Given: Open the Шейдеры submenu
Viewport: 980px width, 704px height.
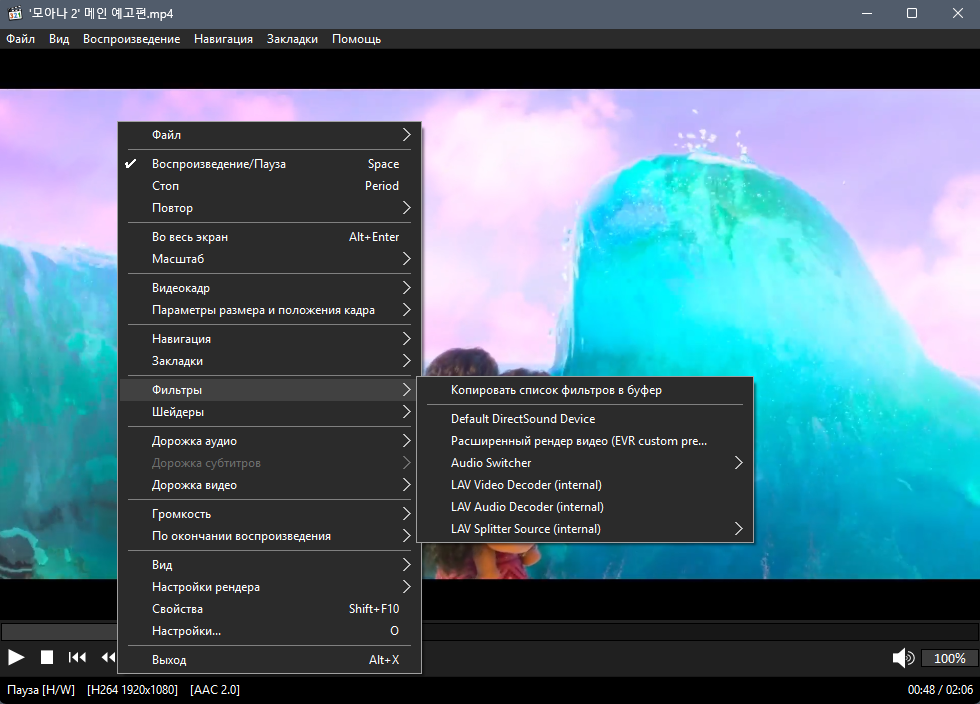Looking at the screenshot, I should click(269, 412).
